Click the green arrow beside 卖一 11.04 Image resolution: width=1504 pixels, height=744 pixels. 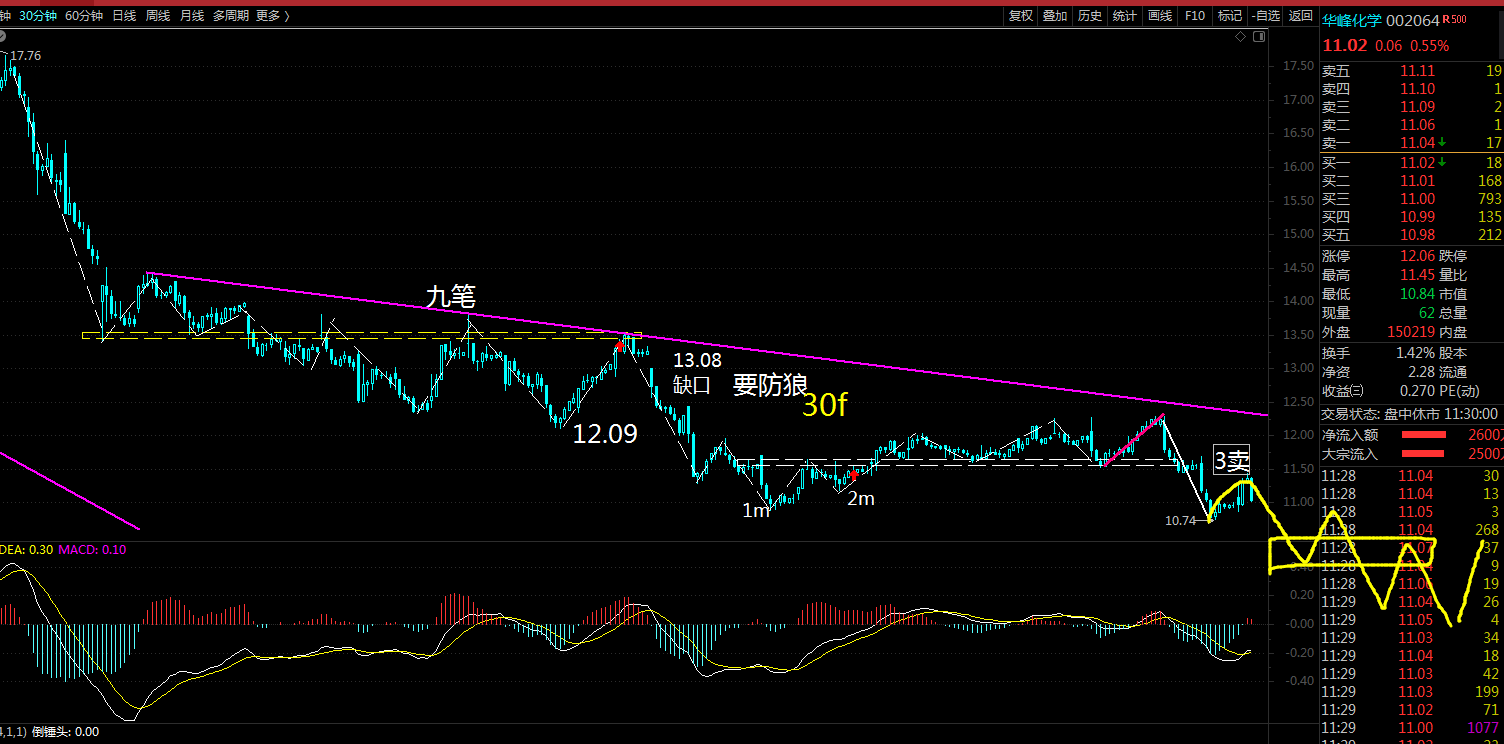(x=1442, y=143)
